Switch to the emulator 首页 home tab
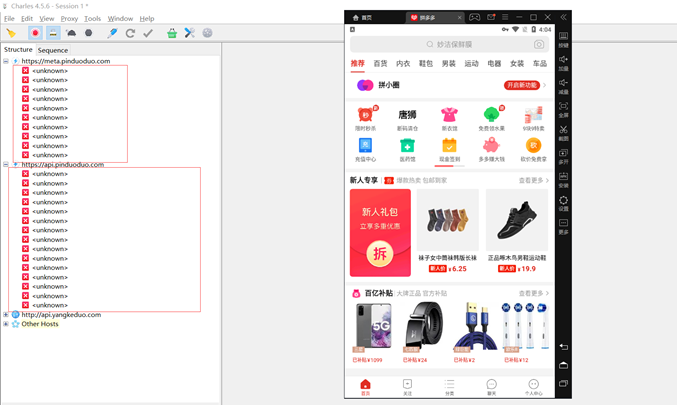 [x=362, y=17]
